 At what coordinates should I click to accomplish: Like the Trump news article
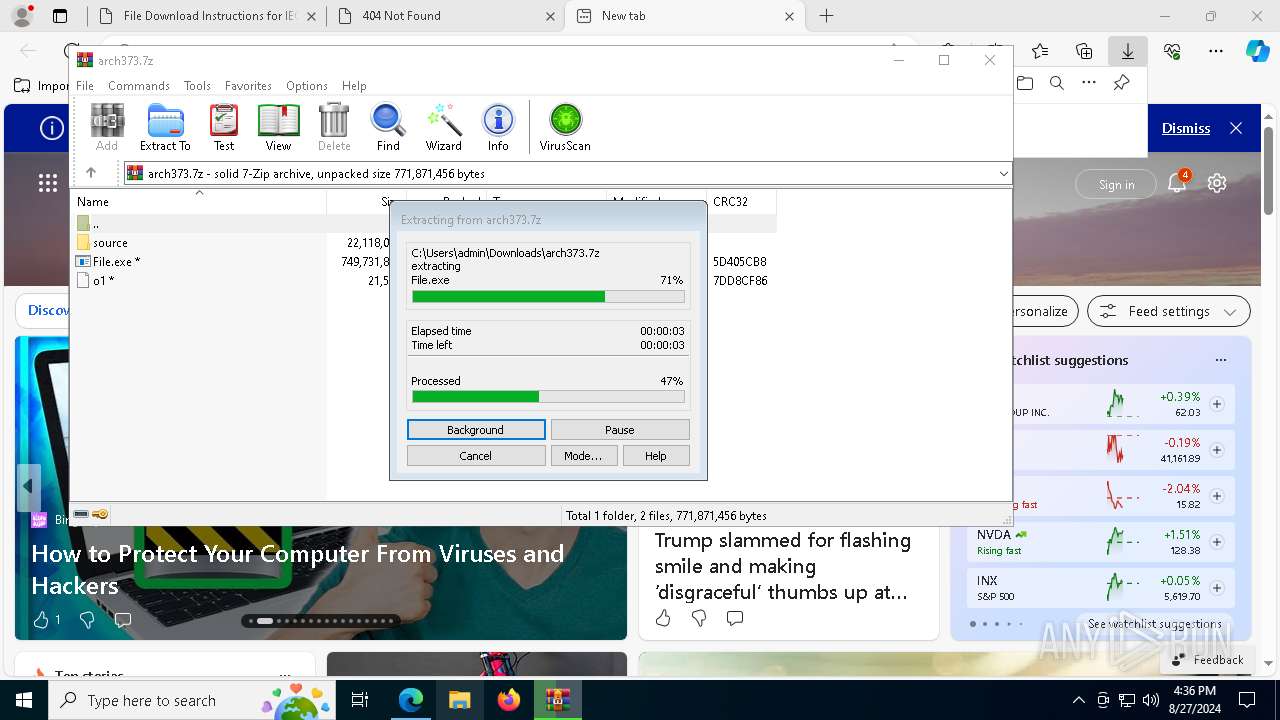coord(663,618)
